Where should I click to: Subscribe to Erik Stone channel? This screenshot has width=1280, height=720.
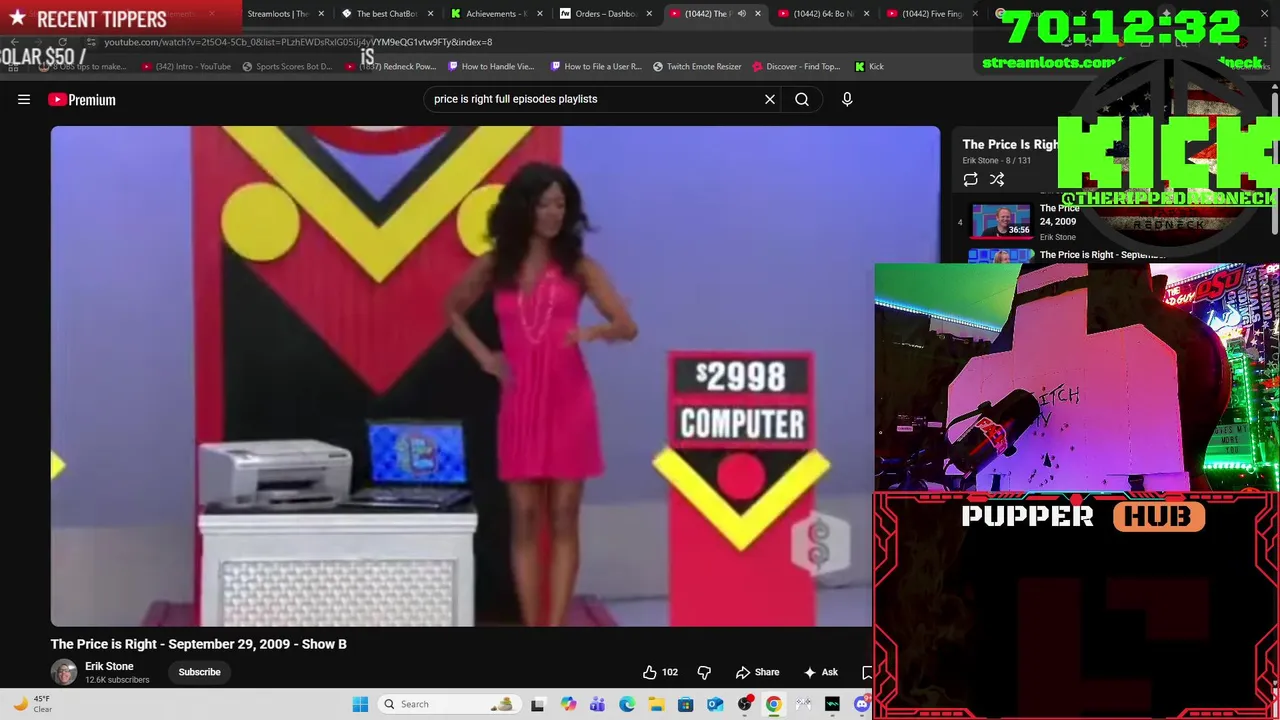[x=199, y=672]
